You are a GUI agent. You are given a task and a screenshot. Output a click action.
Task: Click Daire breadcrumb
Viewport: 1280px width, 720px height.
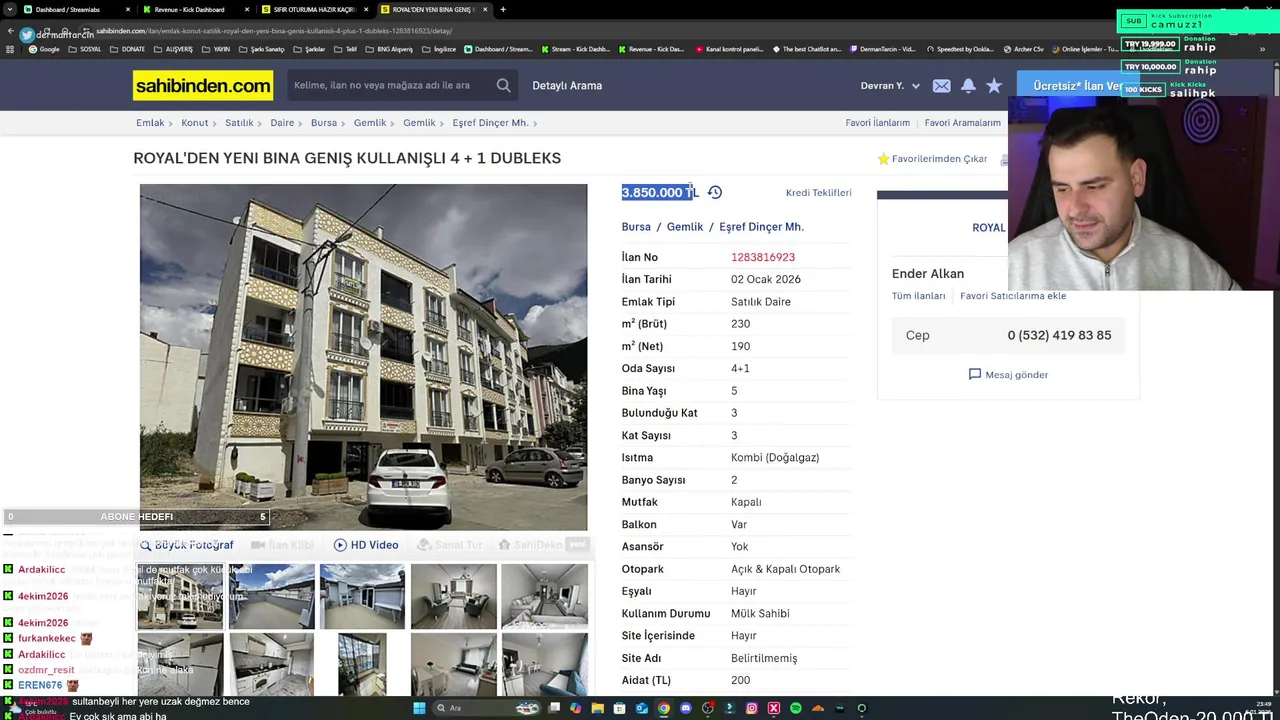tap(282, 122)
